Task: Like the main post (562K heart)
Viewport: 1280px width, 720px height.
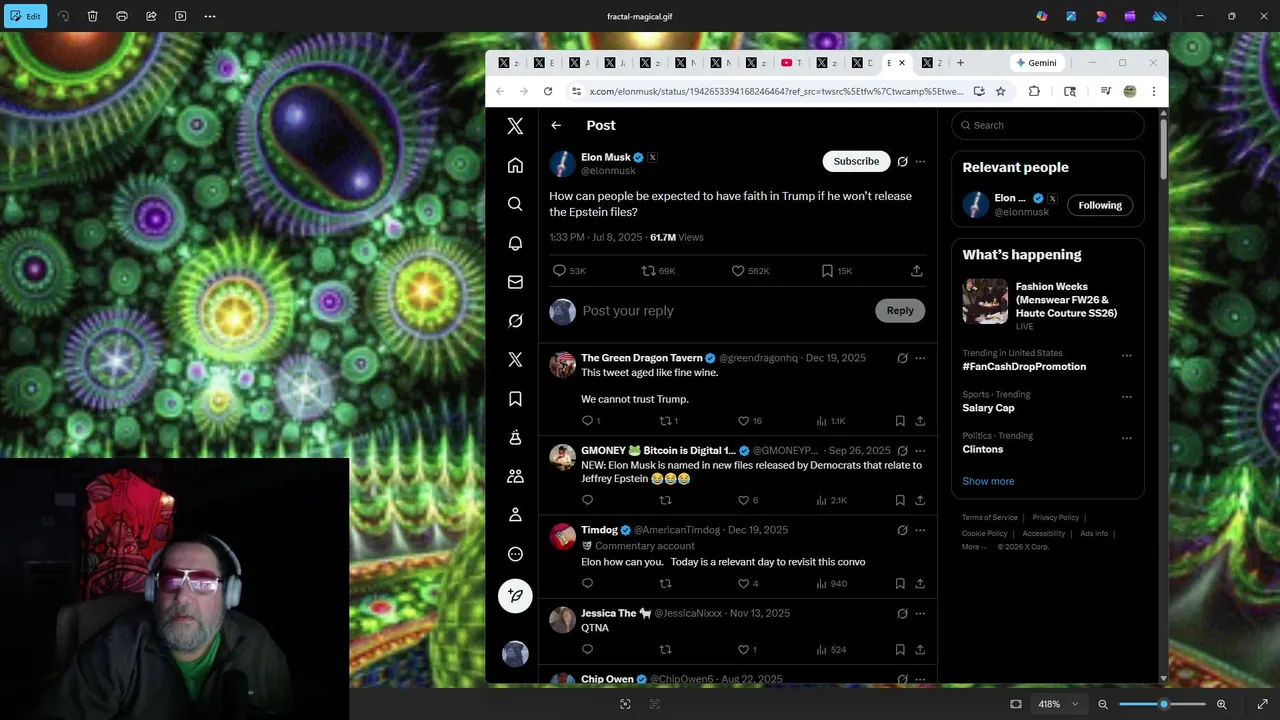Action: point(738,271)
